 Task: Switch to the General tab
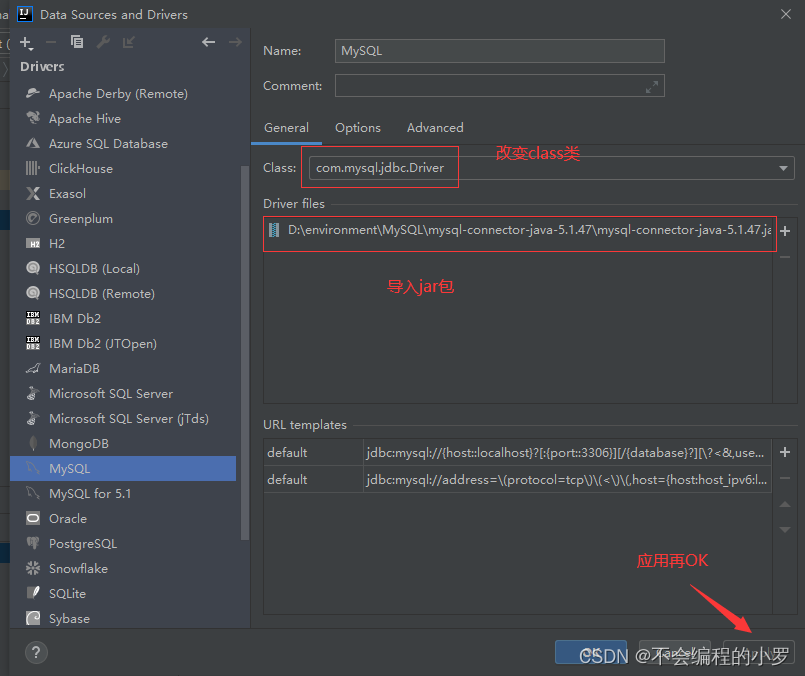[286, 128]
